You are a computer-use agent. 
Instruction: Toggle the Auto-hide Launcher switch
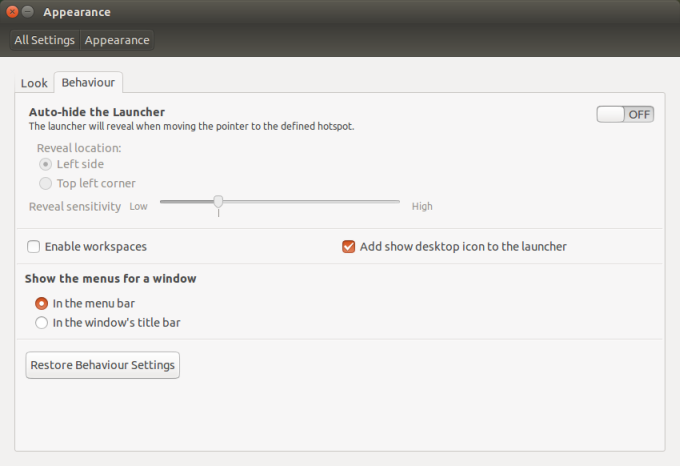click(625, 114)
